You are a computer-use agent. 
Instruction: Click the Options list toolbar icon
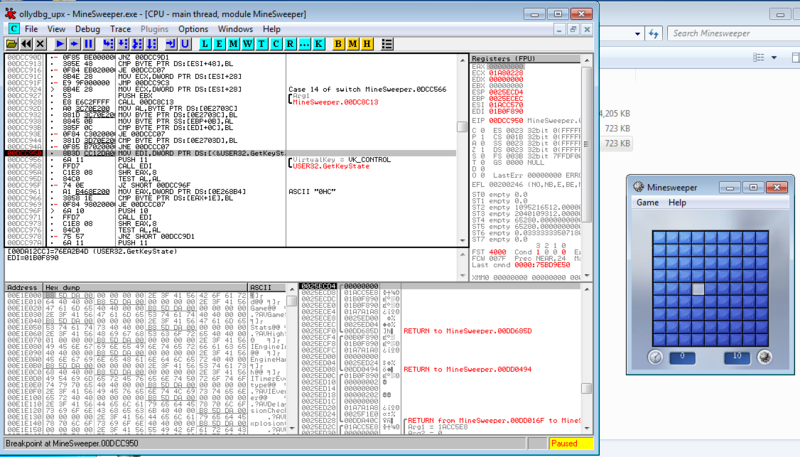coord(387,44)
